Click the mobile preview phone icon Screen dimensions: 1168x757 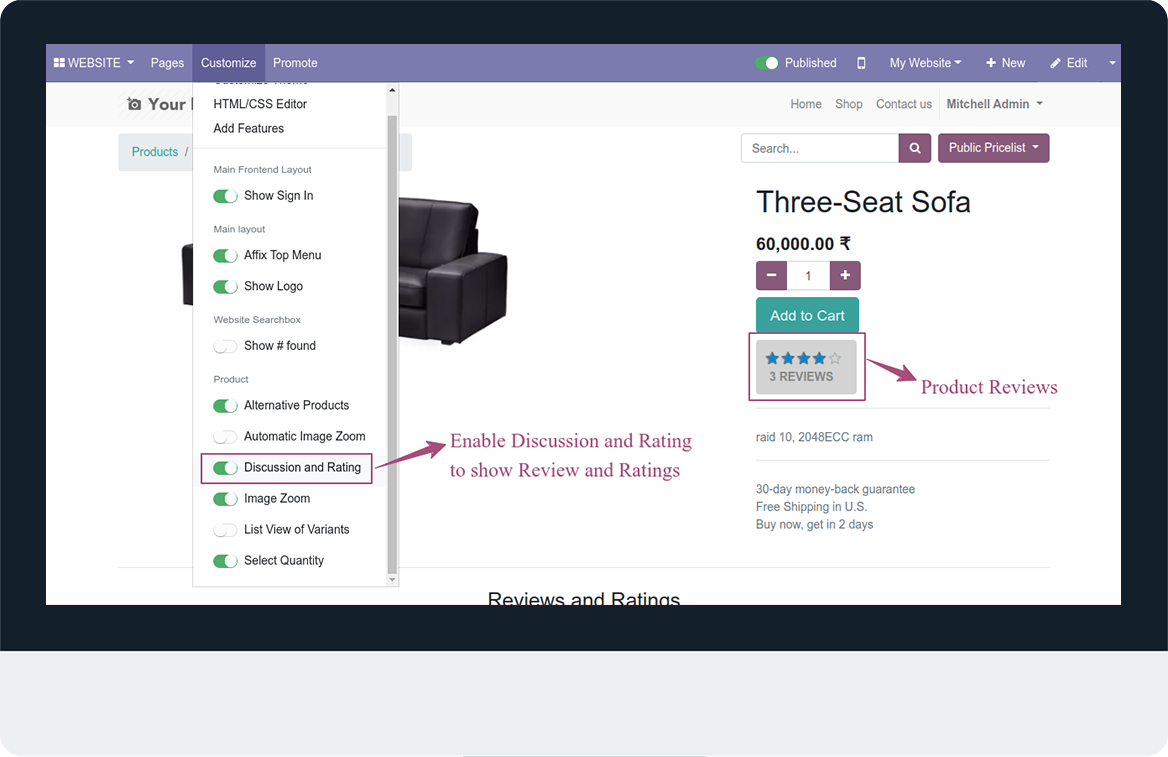(861, 63)
